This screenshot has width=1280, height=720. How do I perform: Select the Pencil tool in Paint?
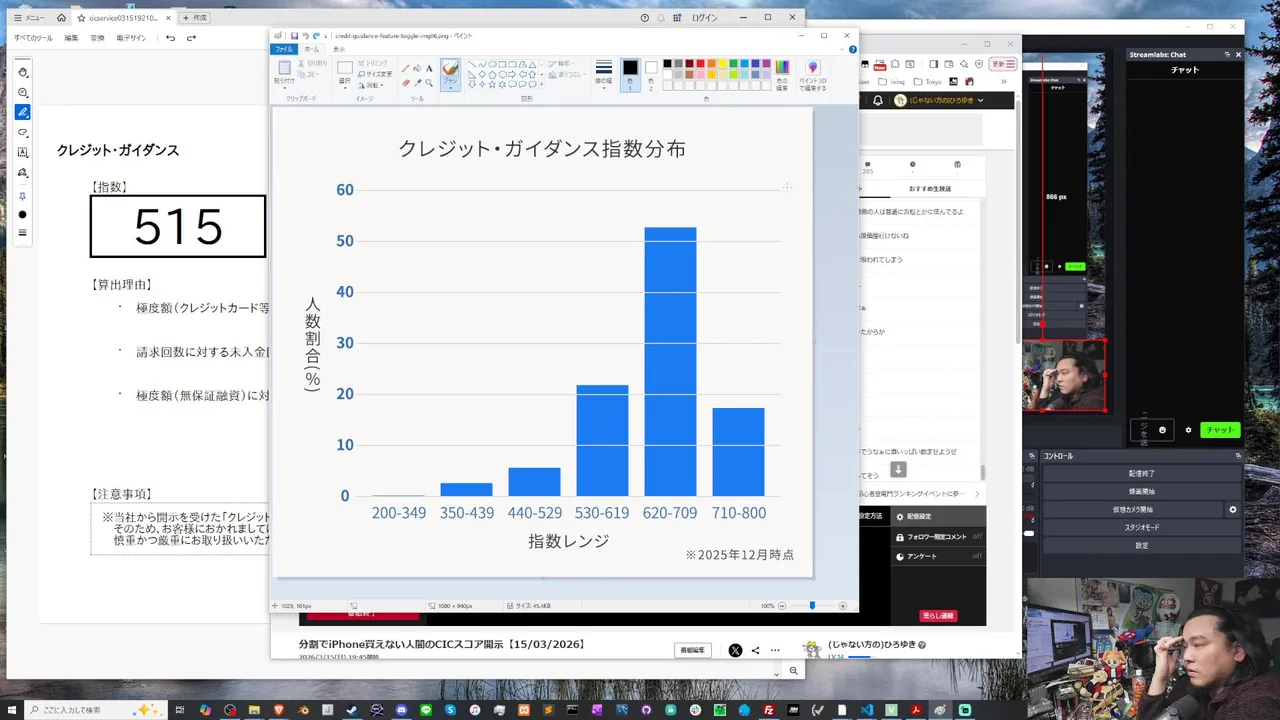406,69
